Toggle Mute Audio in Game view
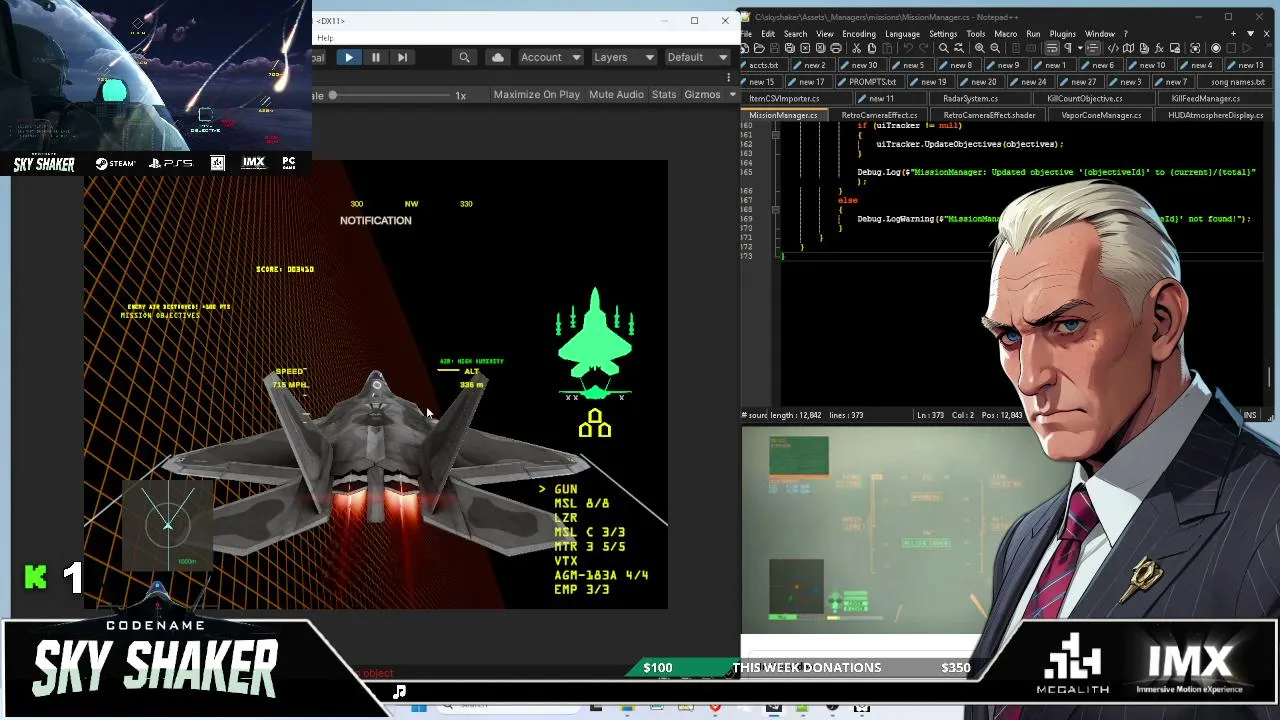 [616, 95]
